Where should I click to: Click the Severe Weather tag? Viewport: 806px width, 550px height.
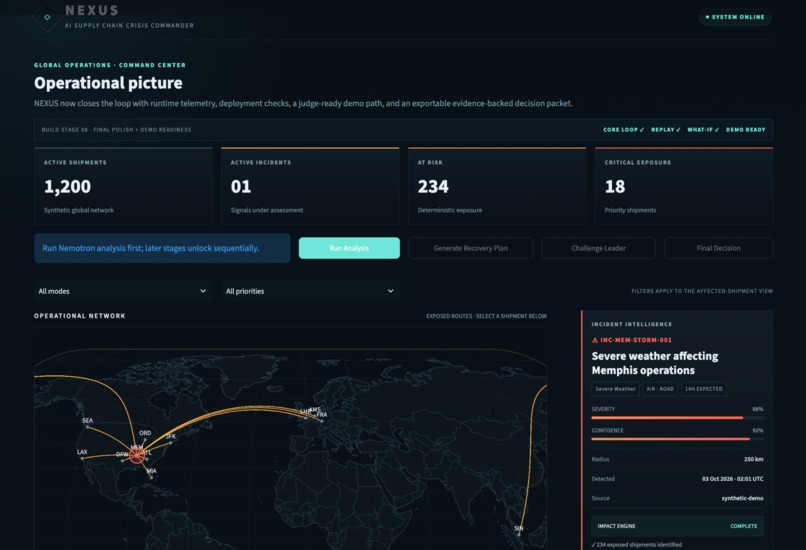(615, 389)
